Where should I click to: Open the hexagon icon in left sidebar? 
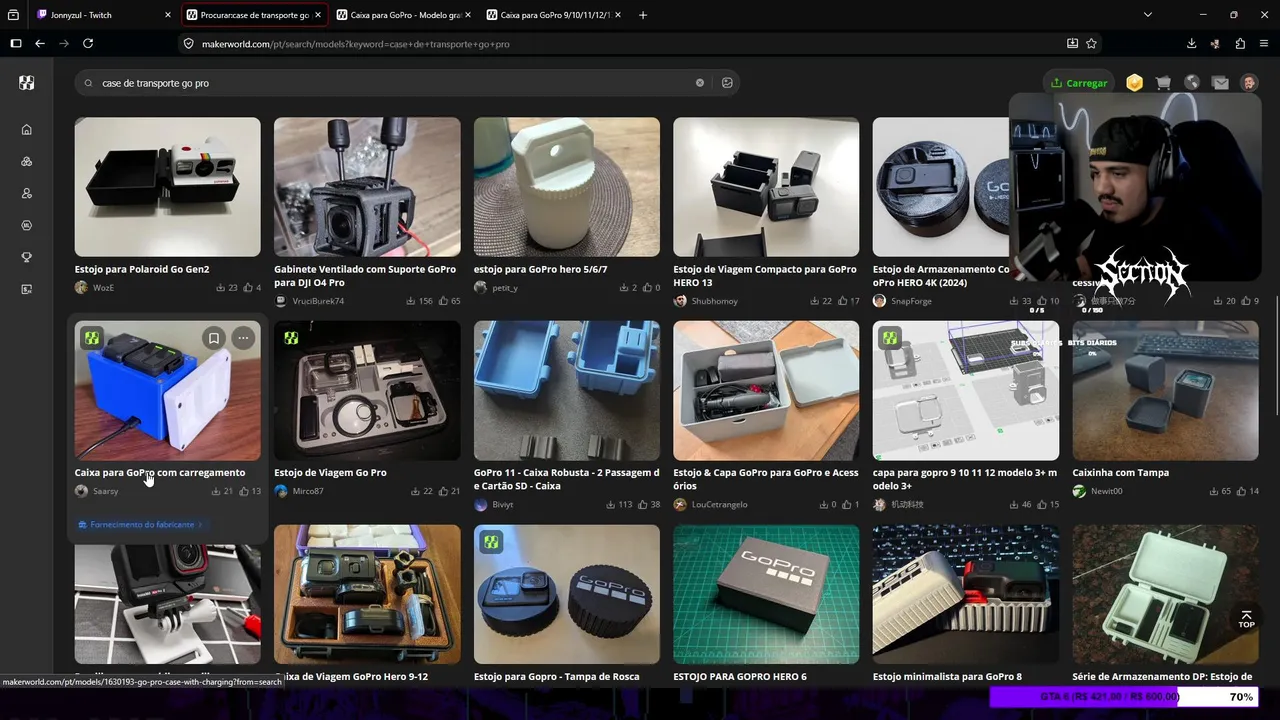coord(27,225)
